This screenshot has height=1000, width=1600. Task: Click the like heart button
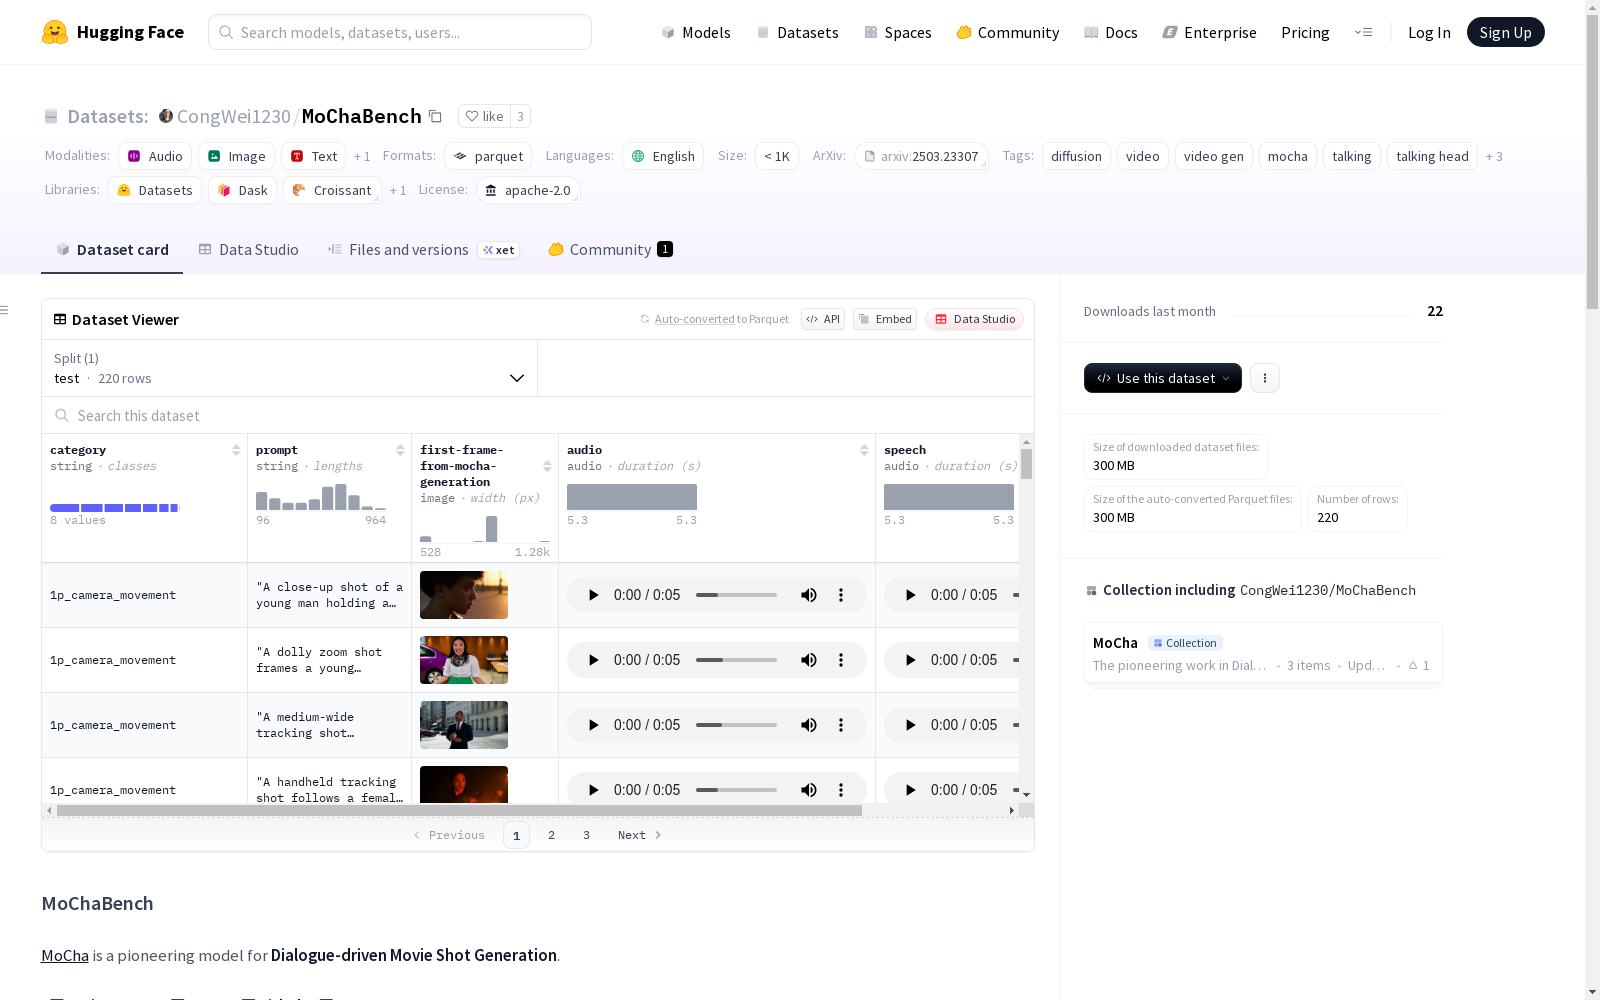click(x=484, y=116)
